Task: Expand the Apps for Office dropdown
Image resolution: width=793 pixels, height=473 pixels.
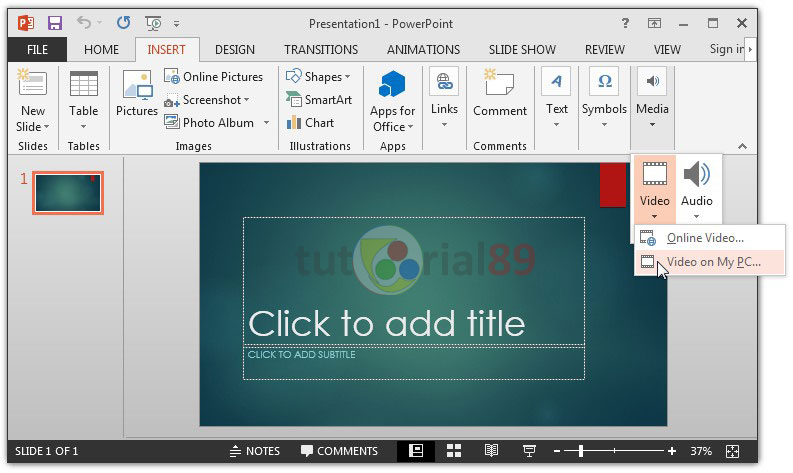Action: click(392, 119)
